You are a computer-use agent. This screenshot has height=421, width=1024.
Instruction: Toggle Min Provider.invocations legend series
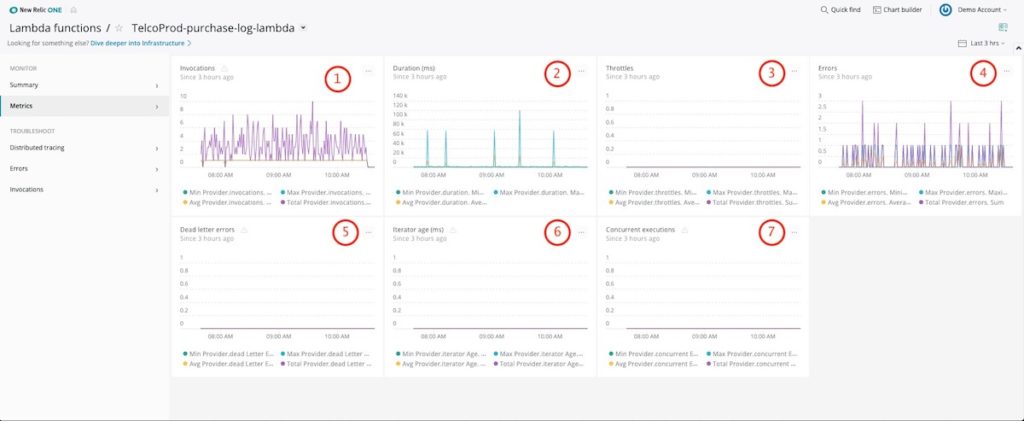[225, 193]
